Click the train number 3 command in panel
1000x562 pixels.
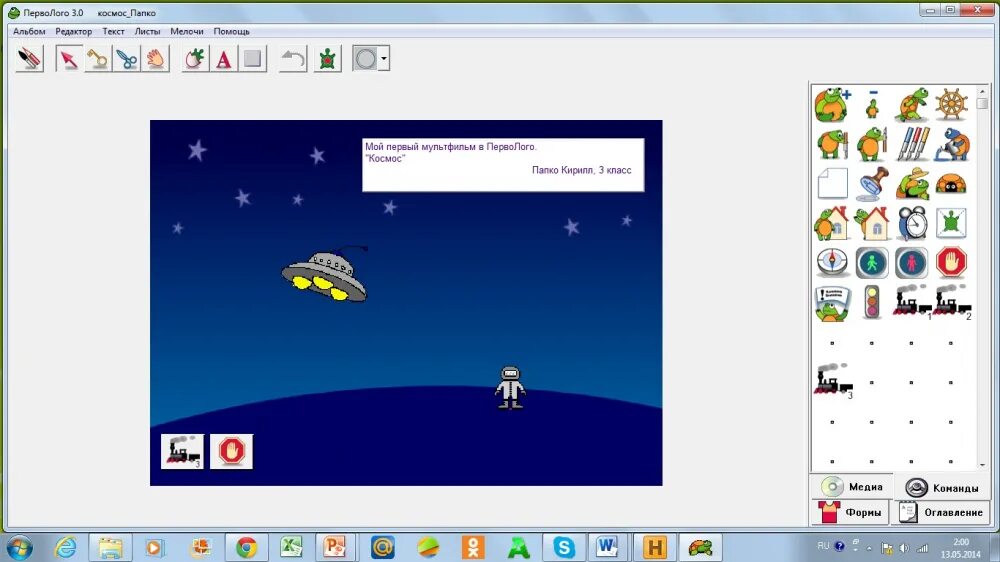tap(834, 381)
